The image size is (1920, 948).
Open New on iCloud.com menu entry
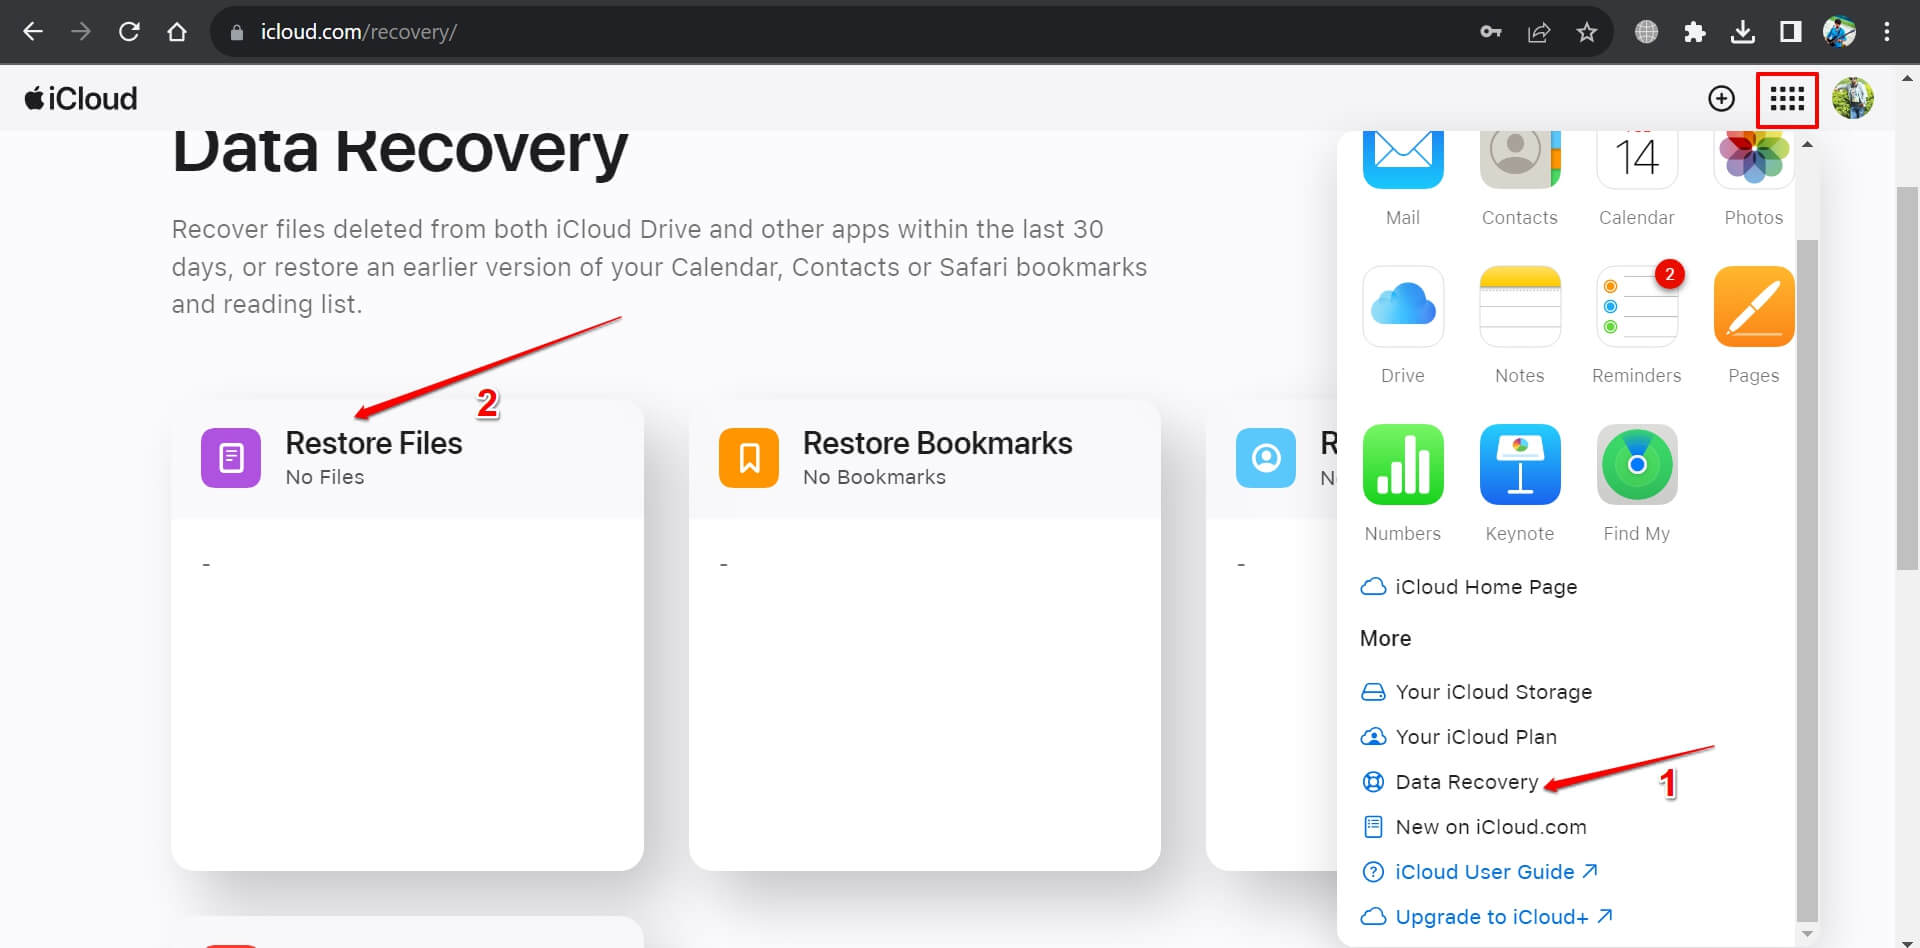[x=1474, y=827]
